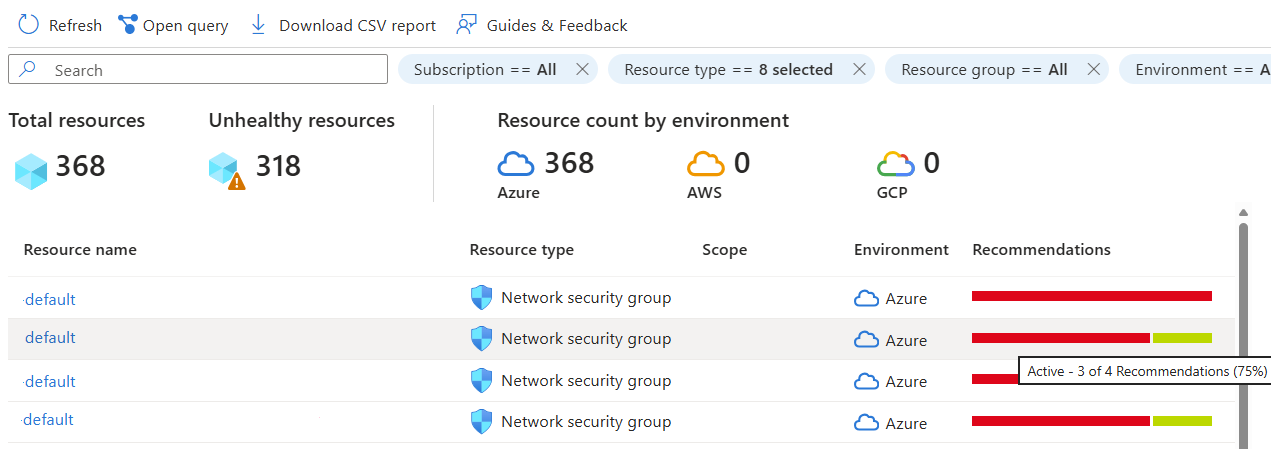This screenshot has height=449, width=1271.
Task: Open the Resource type 8 selected filter
Action: tap(728, 69)
